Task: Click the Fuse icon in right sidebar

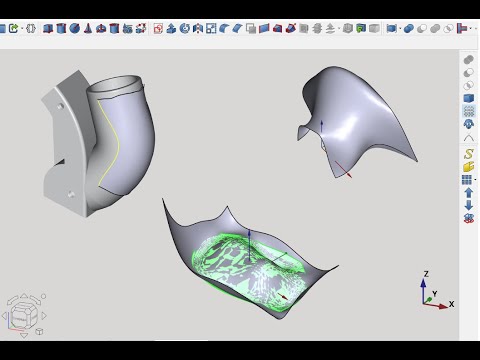Action: [x=469, y=59]
